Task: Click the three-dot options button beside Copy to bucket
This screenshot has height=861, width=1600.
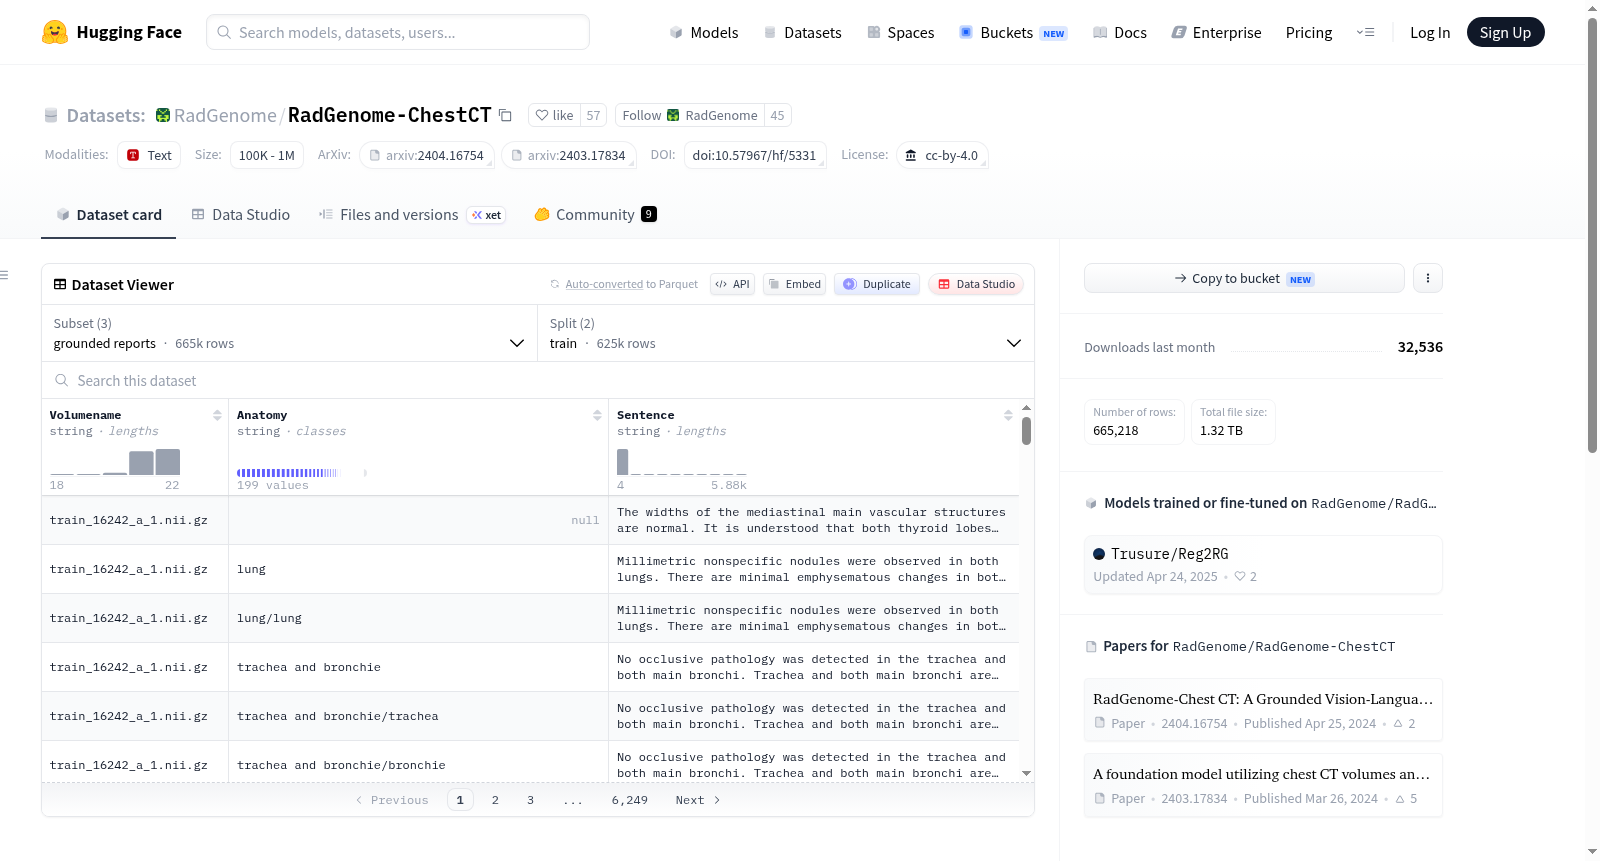Action: [1428, 278]
